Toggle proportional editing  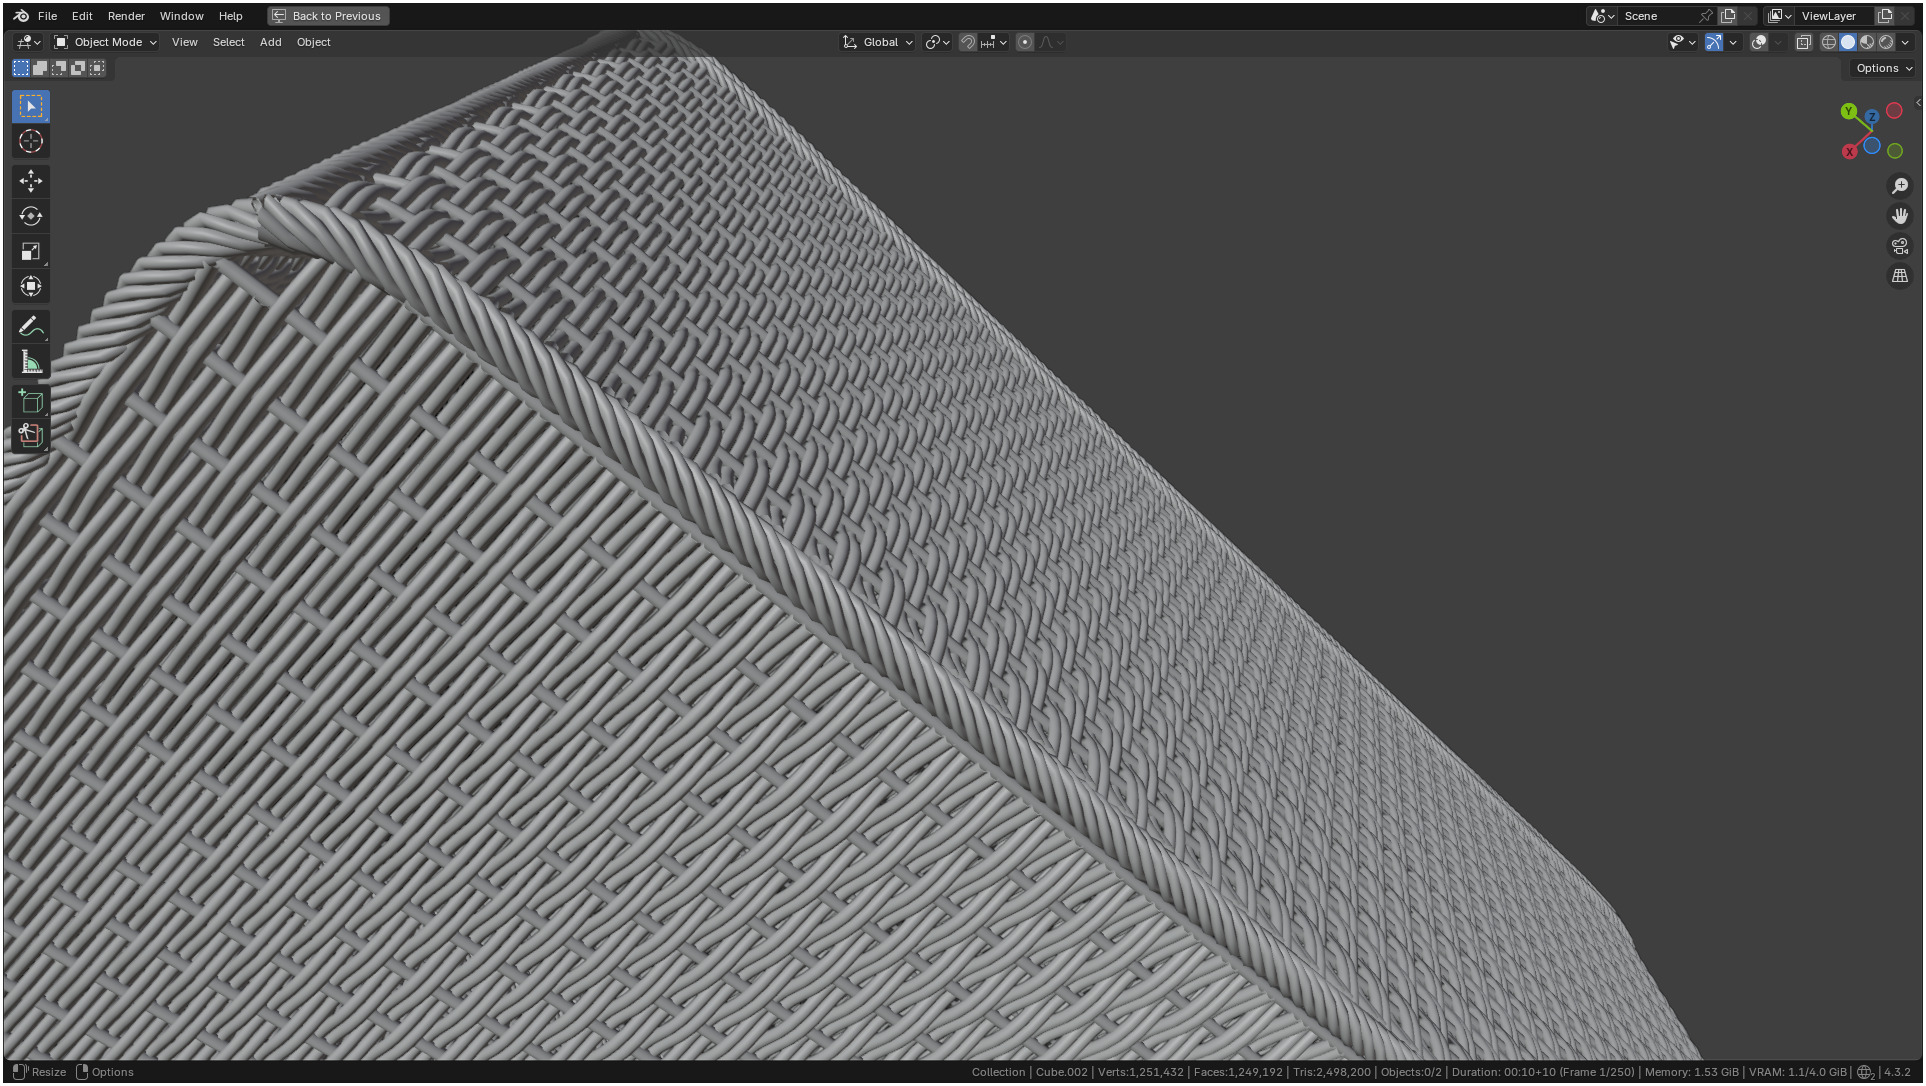coord(1025,42)
